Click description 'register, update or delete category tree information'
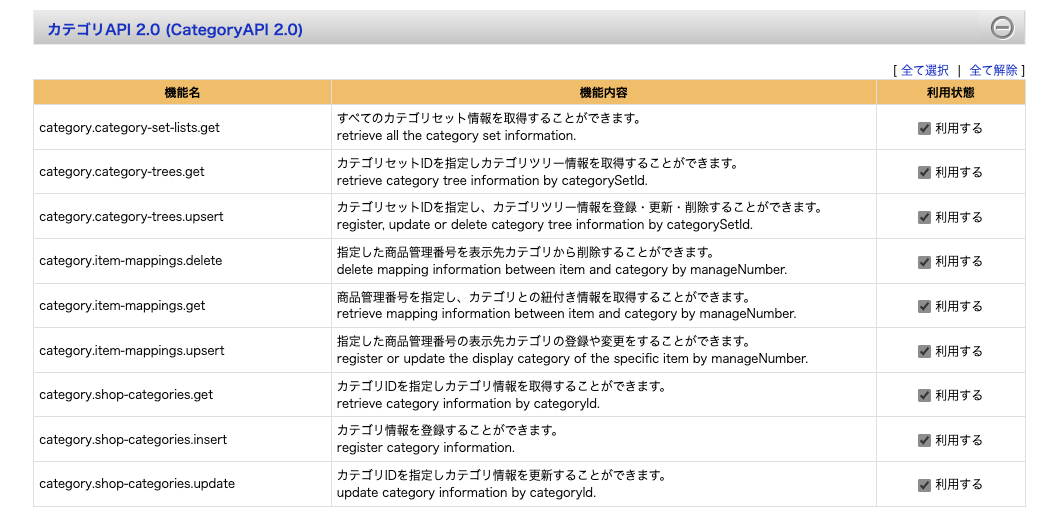 pyautogui.click(x=545, y=225)
